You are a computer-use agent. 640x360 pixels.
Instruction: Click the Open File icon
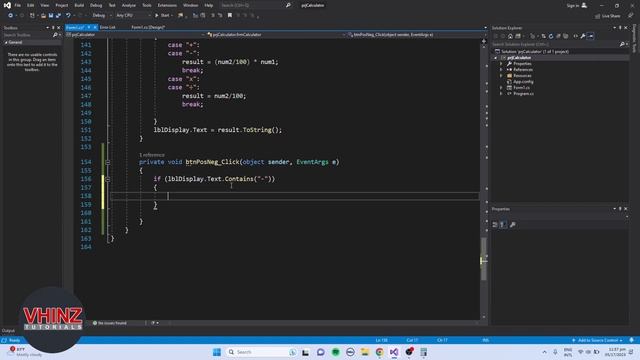[43, 16]
